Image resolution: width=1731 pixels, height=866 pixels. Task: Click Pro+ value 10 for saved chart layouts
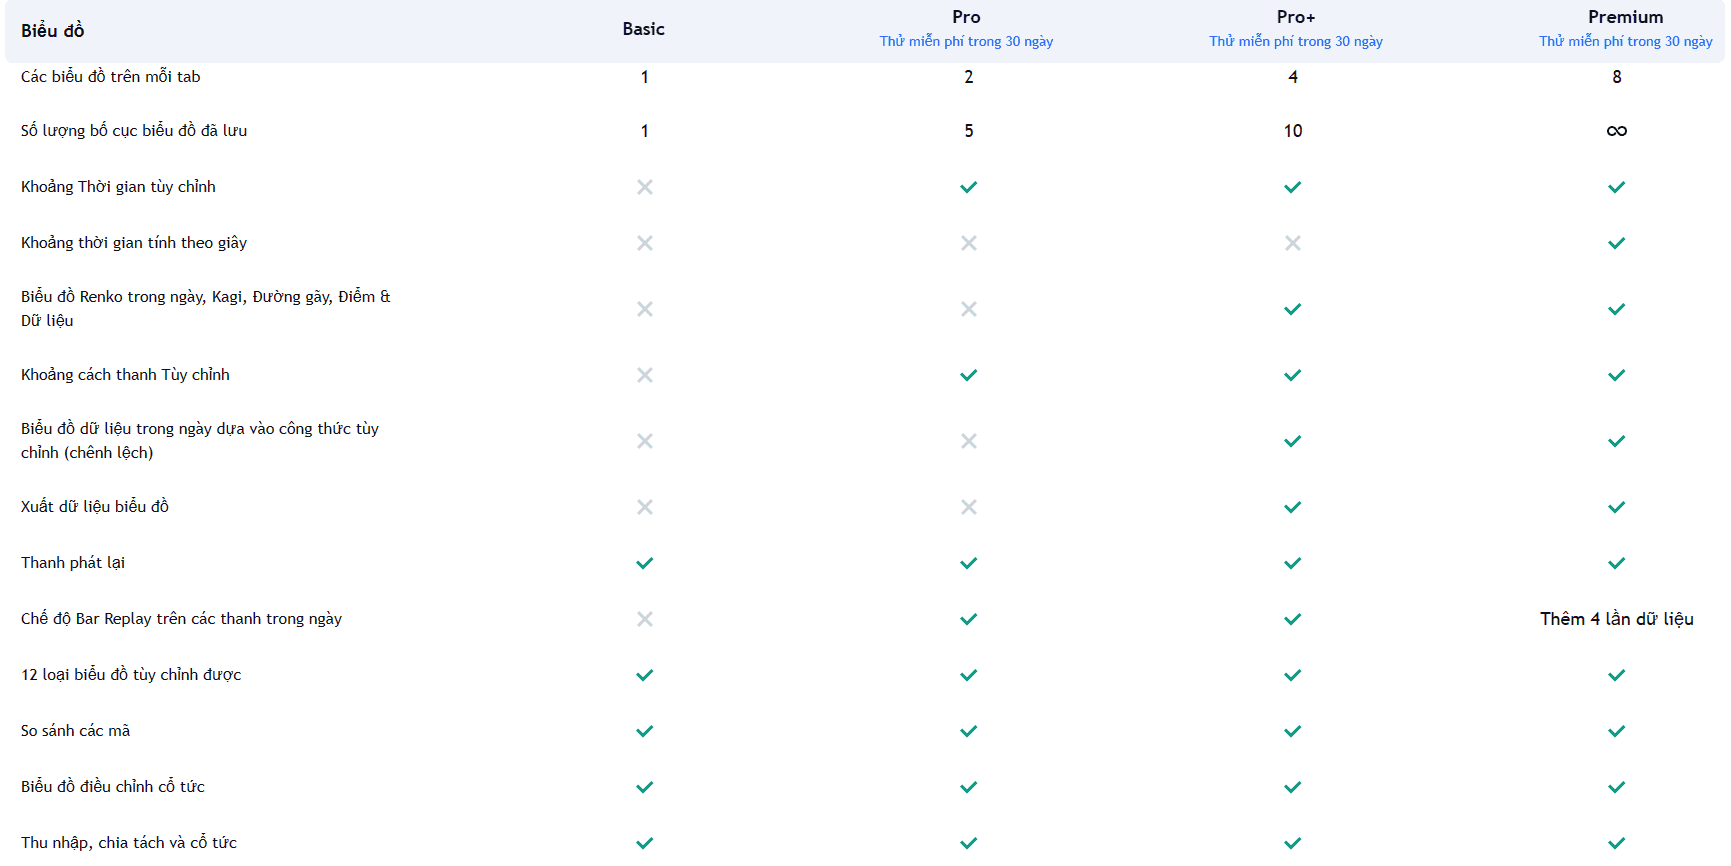click(1293, 131)
